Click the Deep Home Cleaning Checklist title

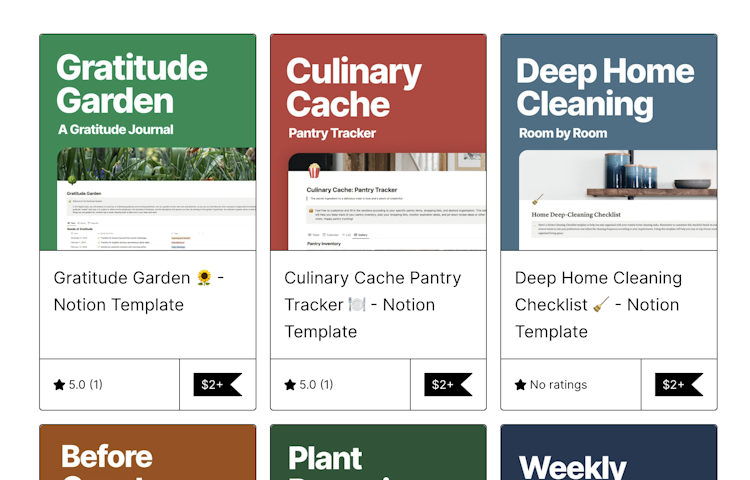pyautogui.click(x=598, y=305)
